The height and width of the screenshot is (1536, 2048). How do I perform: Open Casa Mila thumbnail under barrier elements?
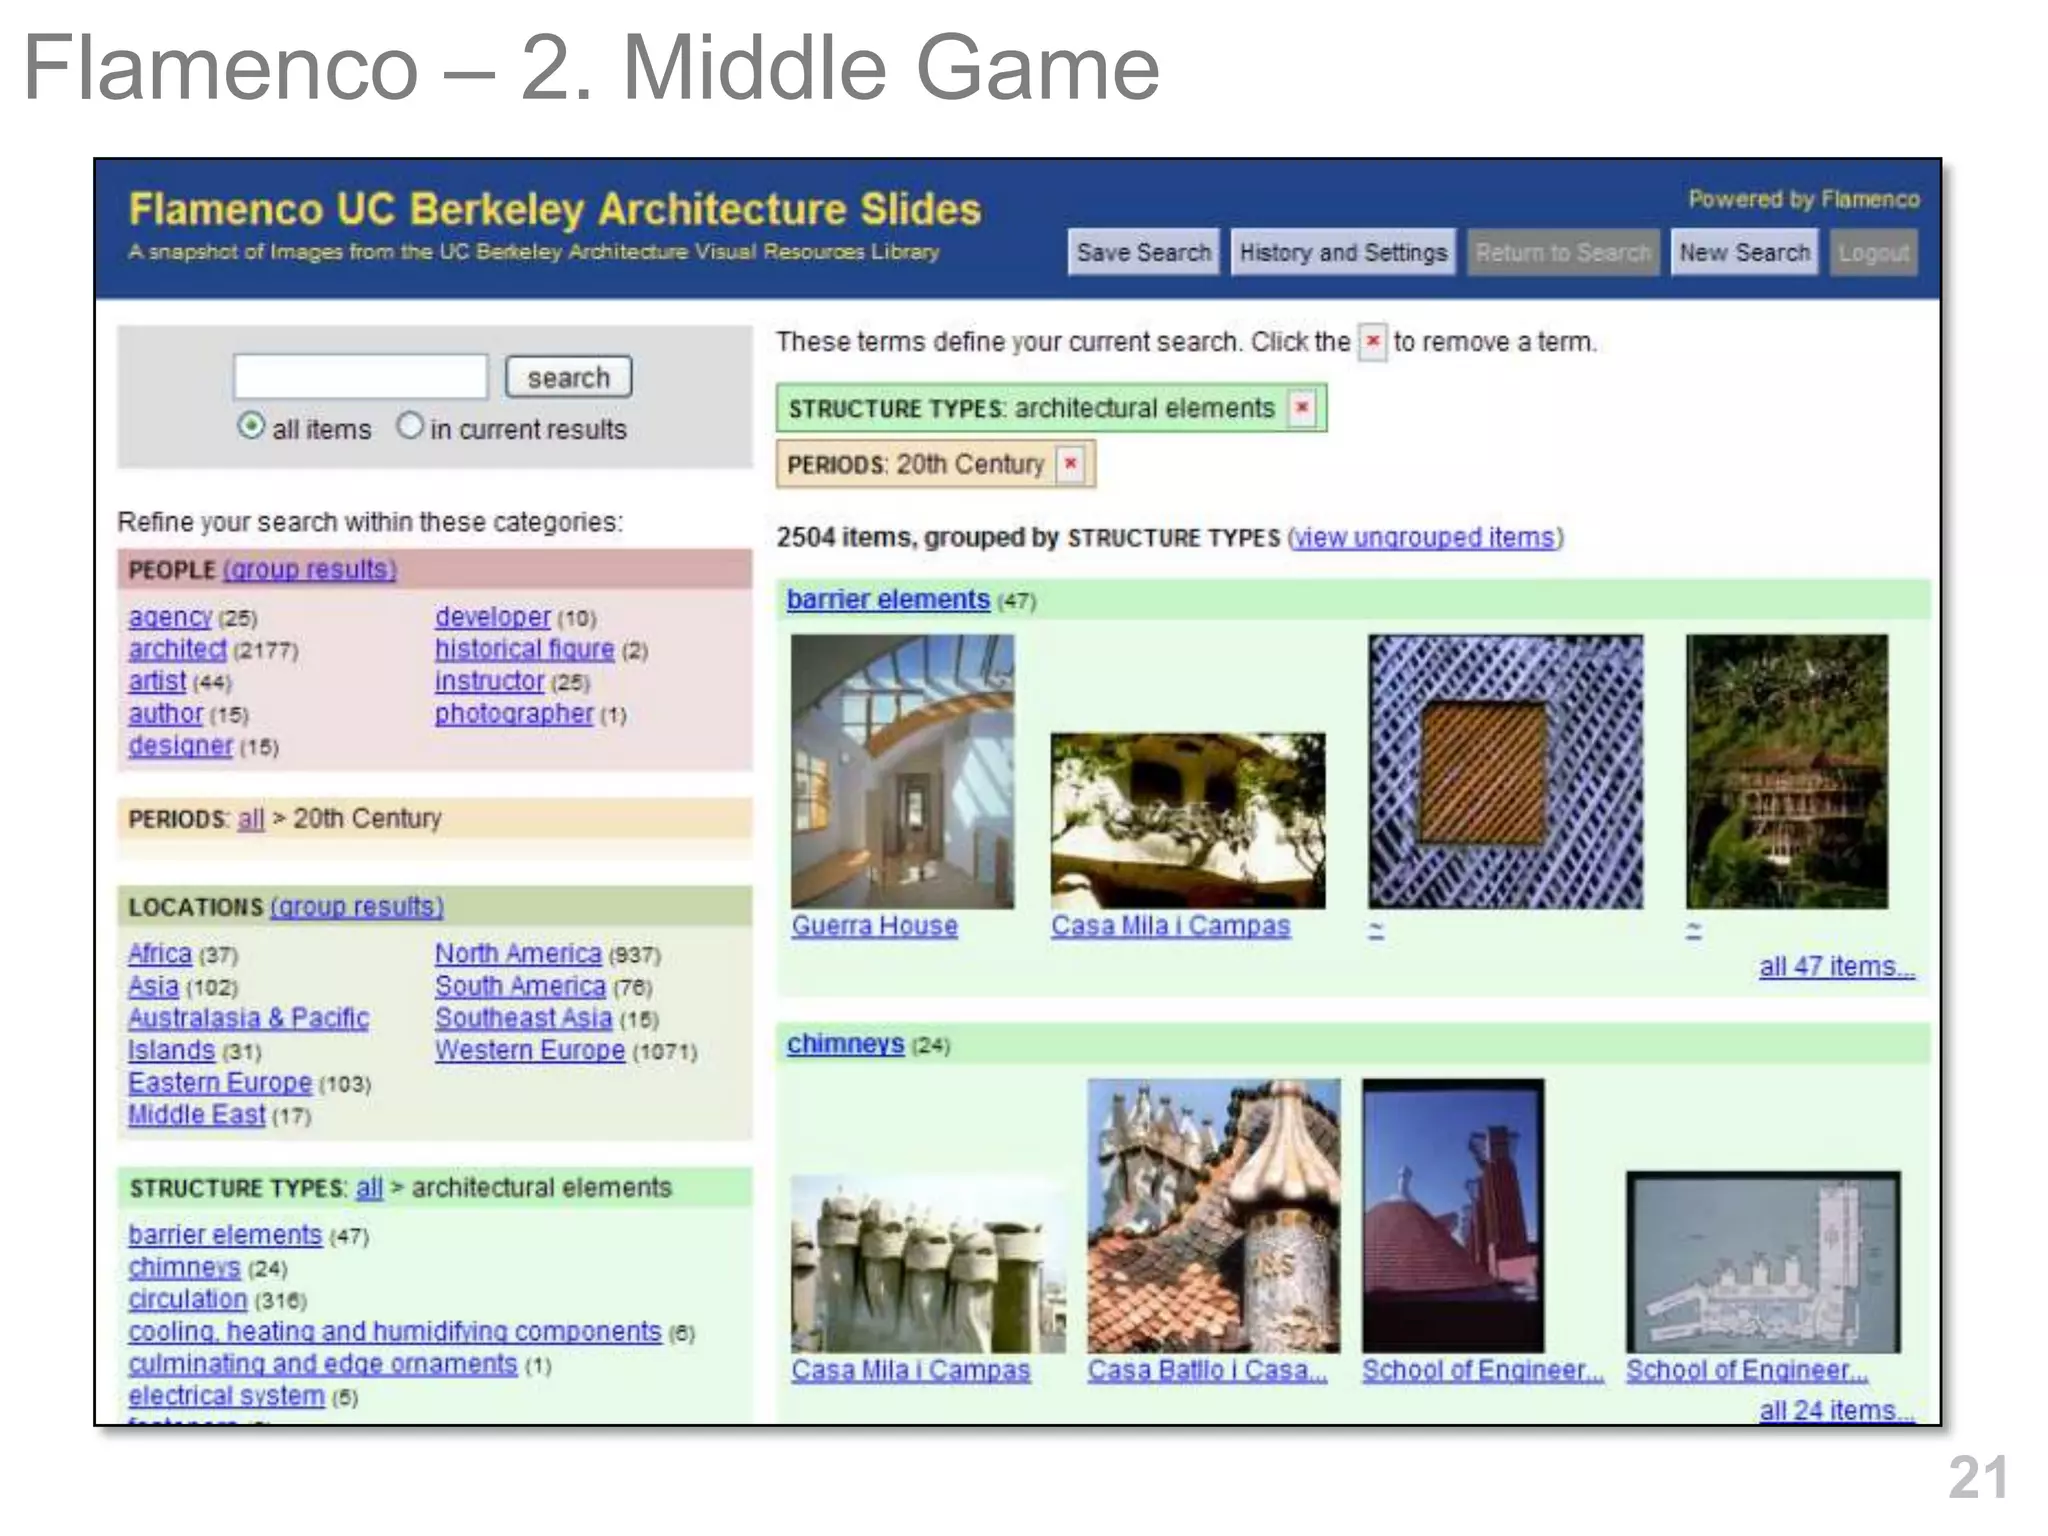coord(1188,821)
